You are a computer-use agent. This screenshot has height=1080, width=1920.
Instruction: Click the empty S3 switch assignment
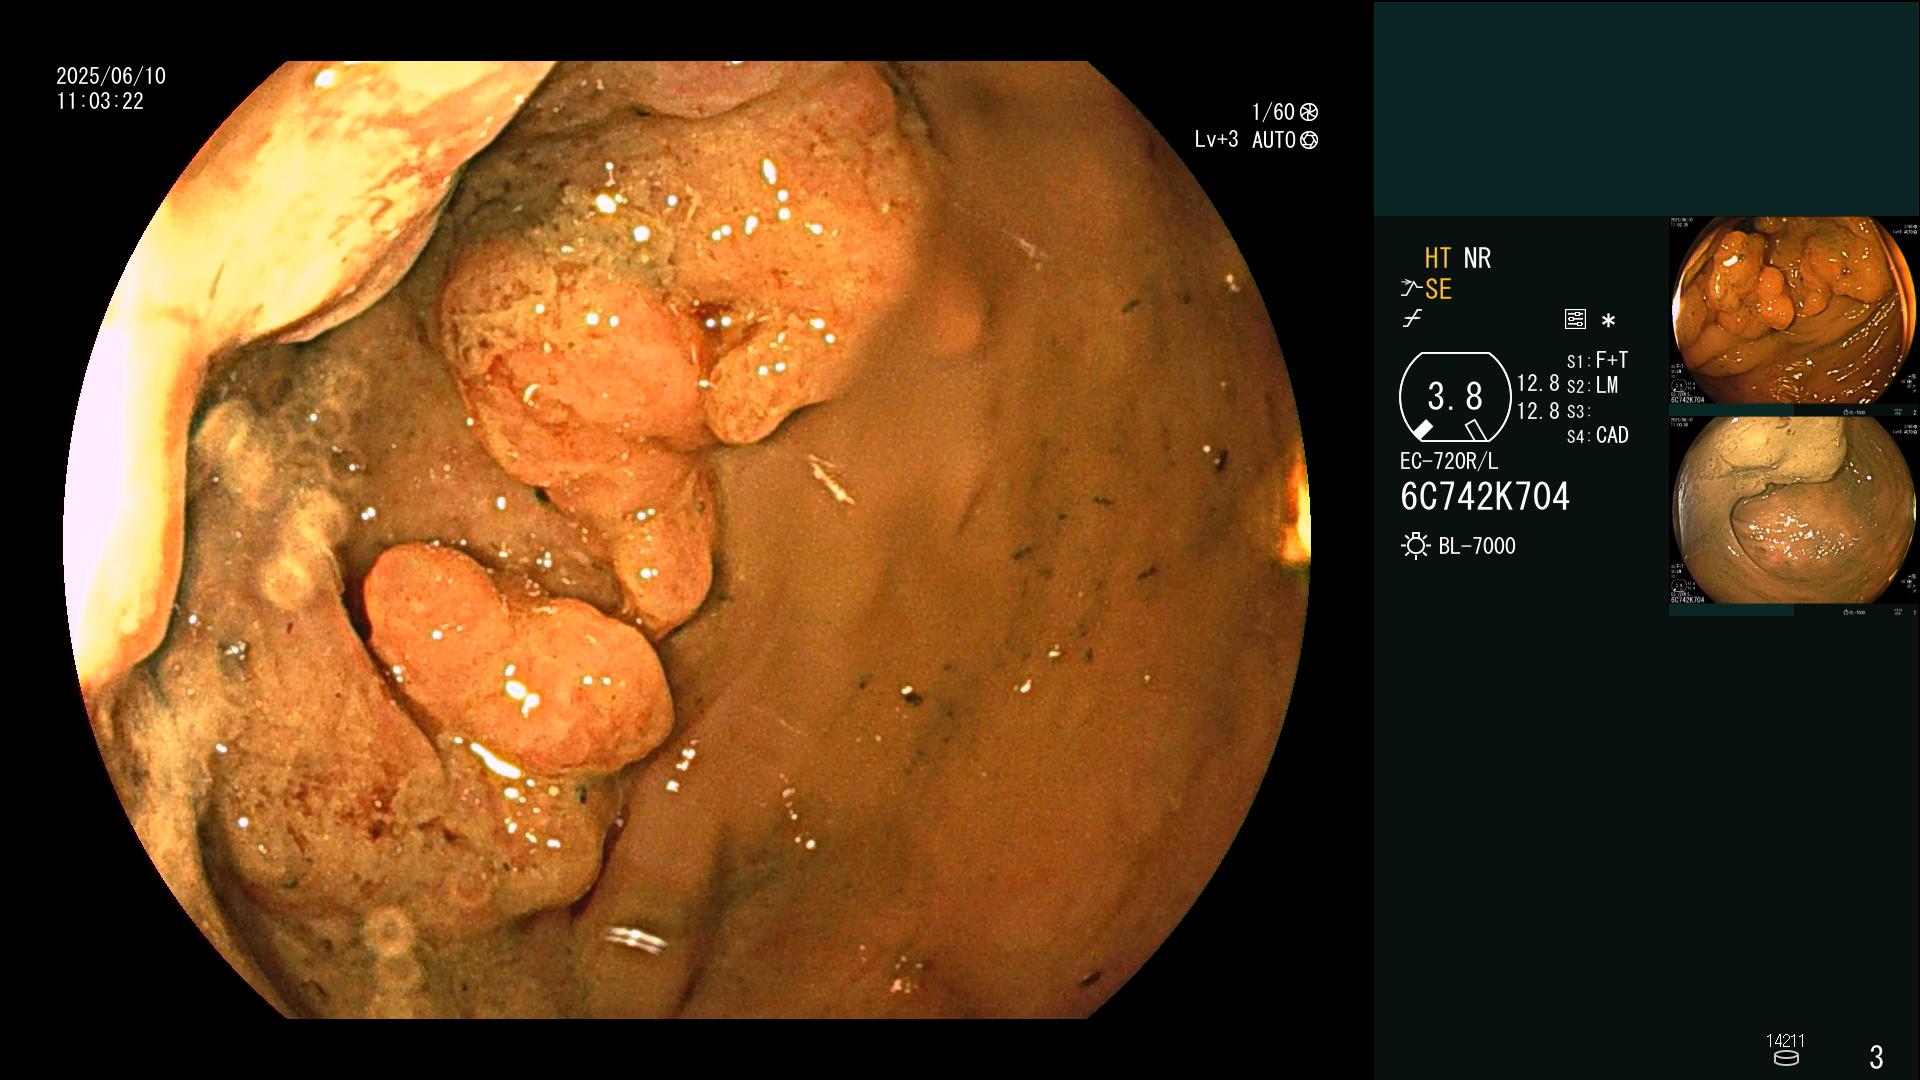click(1578, 412)
